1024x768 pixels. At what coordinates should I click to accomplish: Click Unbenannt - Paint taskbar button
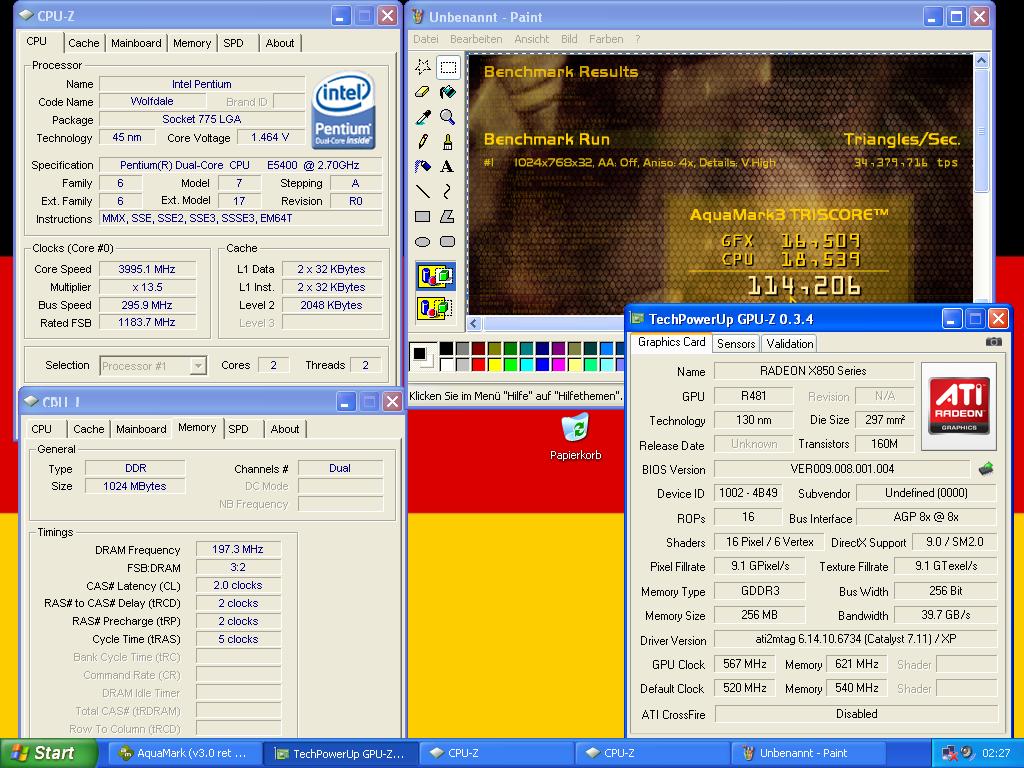pyautogui.click(x=808, y=753)
